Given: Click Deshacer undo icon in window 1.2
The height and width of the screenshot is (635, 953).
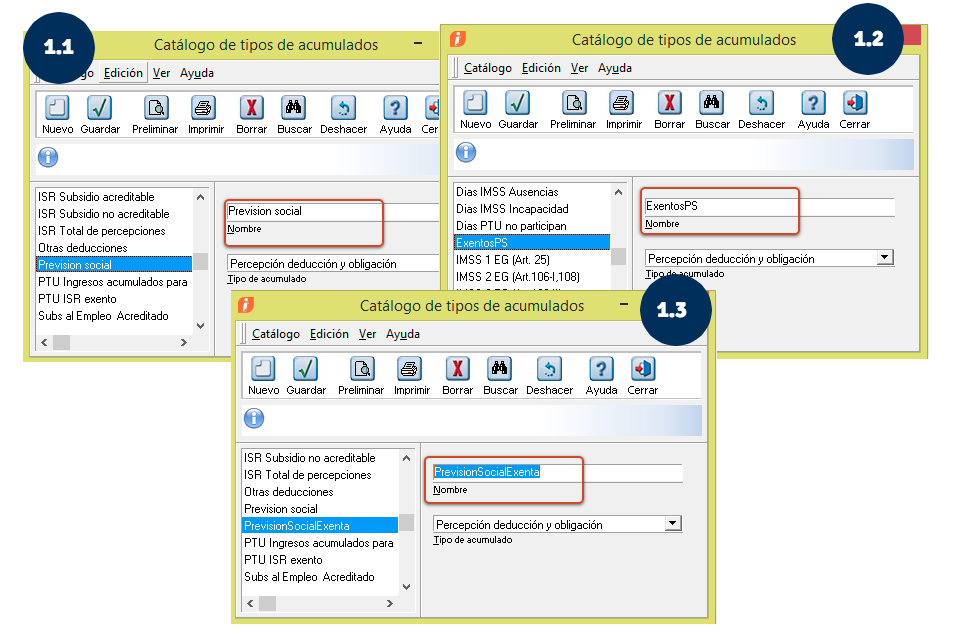Looking at the screenshot, I should [761, 103].
